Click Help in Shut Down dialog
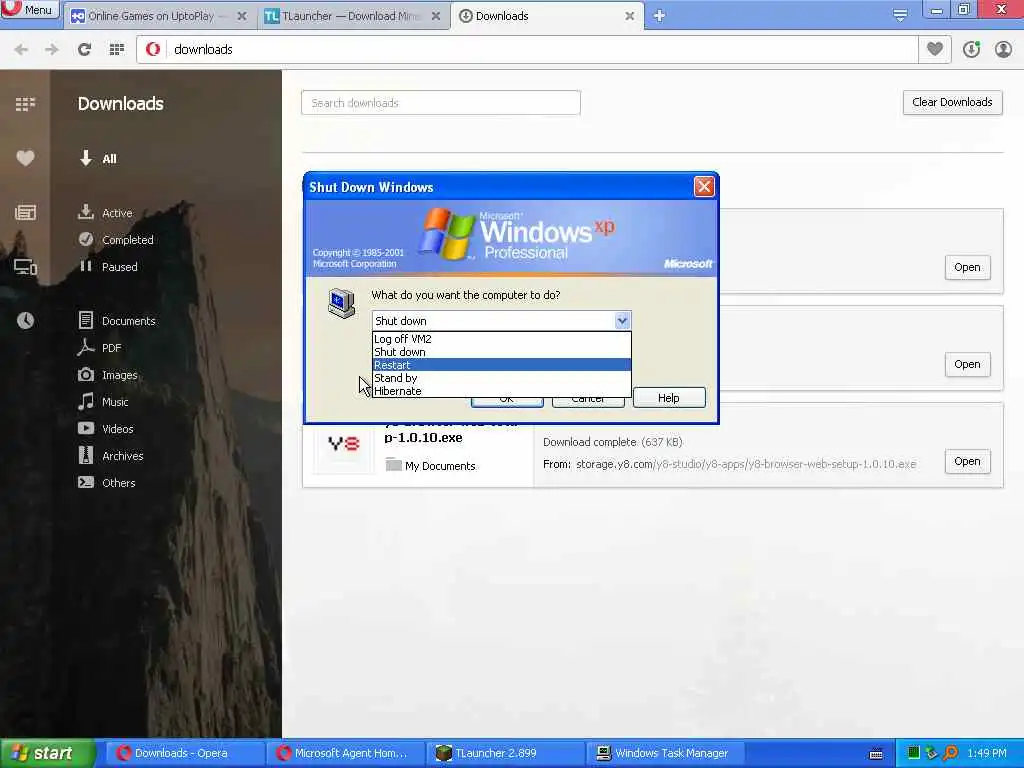 [x=669, y=398]
